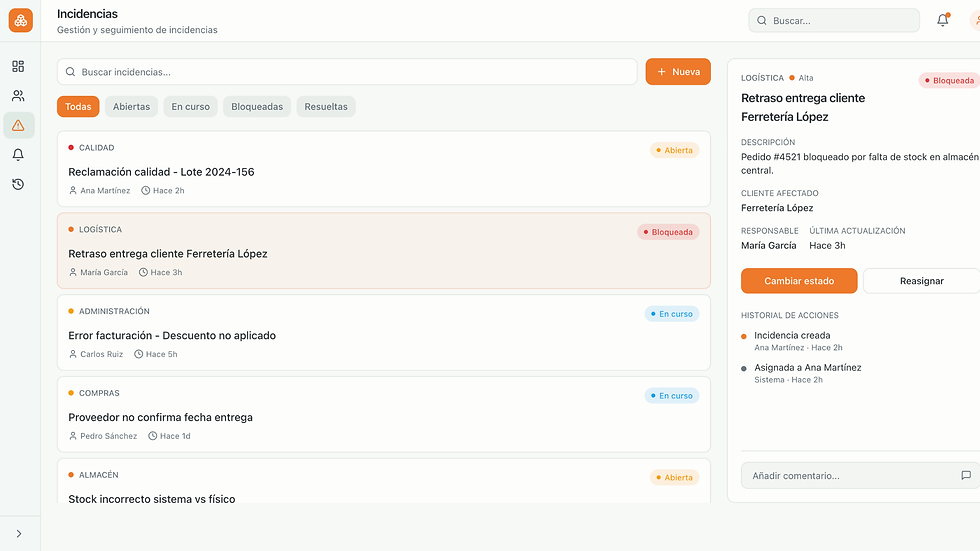Show the Resueltas incidents tab
The width and height of the screenshot is (980, 551).
tap(326, 107)
